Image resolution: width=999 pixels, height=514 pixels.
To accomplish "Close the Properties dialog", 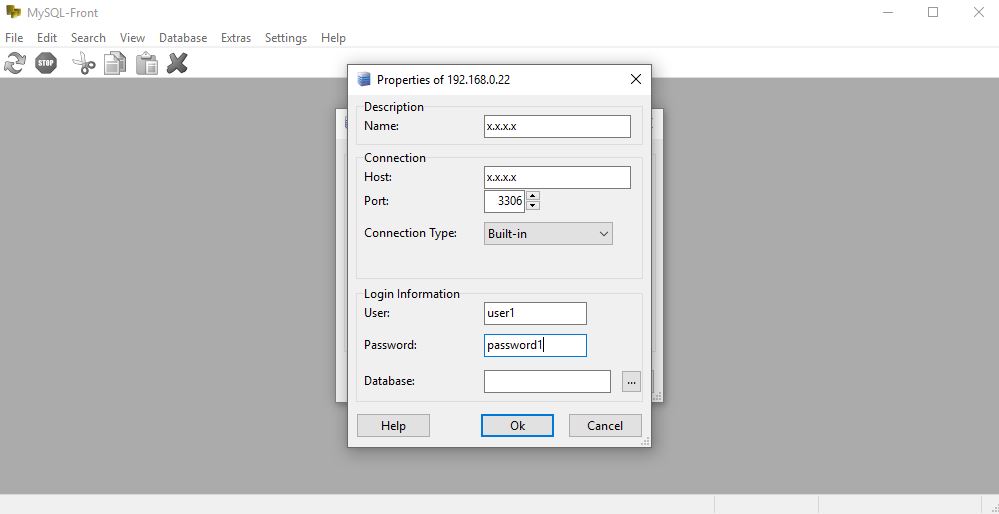I will [x=635, y=80].
